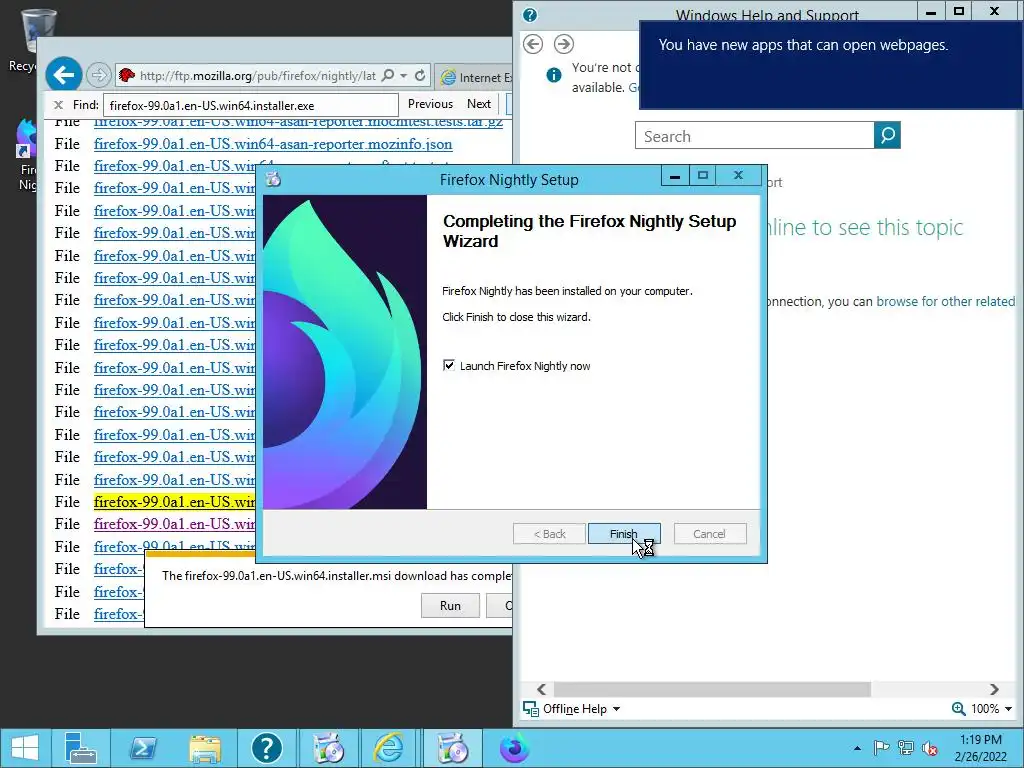Click Run in download notification

pyautogui.click(x=450, y=605)
